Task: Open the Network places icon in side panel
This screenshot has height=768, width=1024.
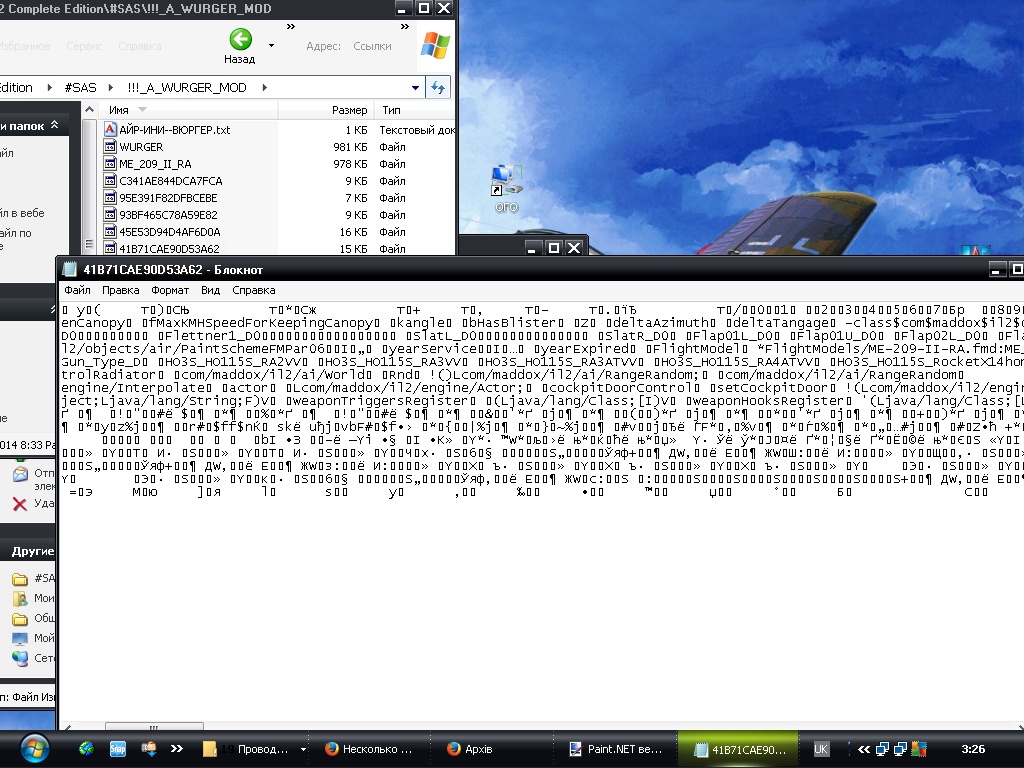Action: coord(20,658)
